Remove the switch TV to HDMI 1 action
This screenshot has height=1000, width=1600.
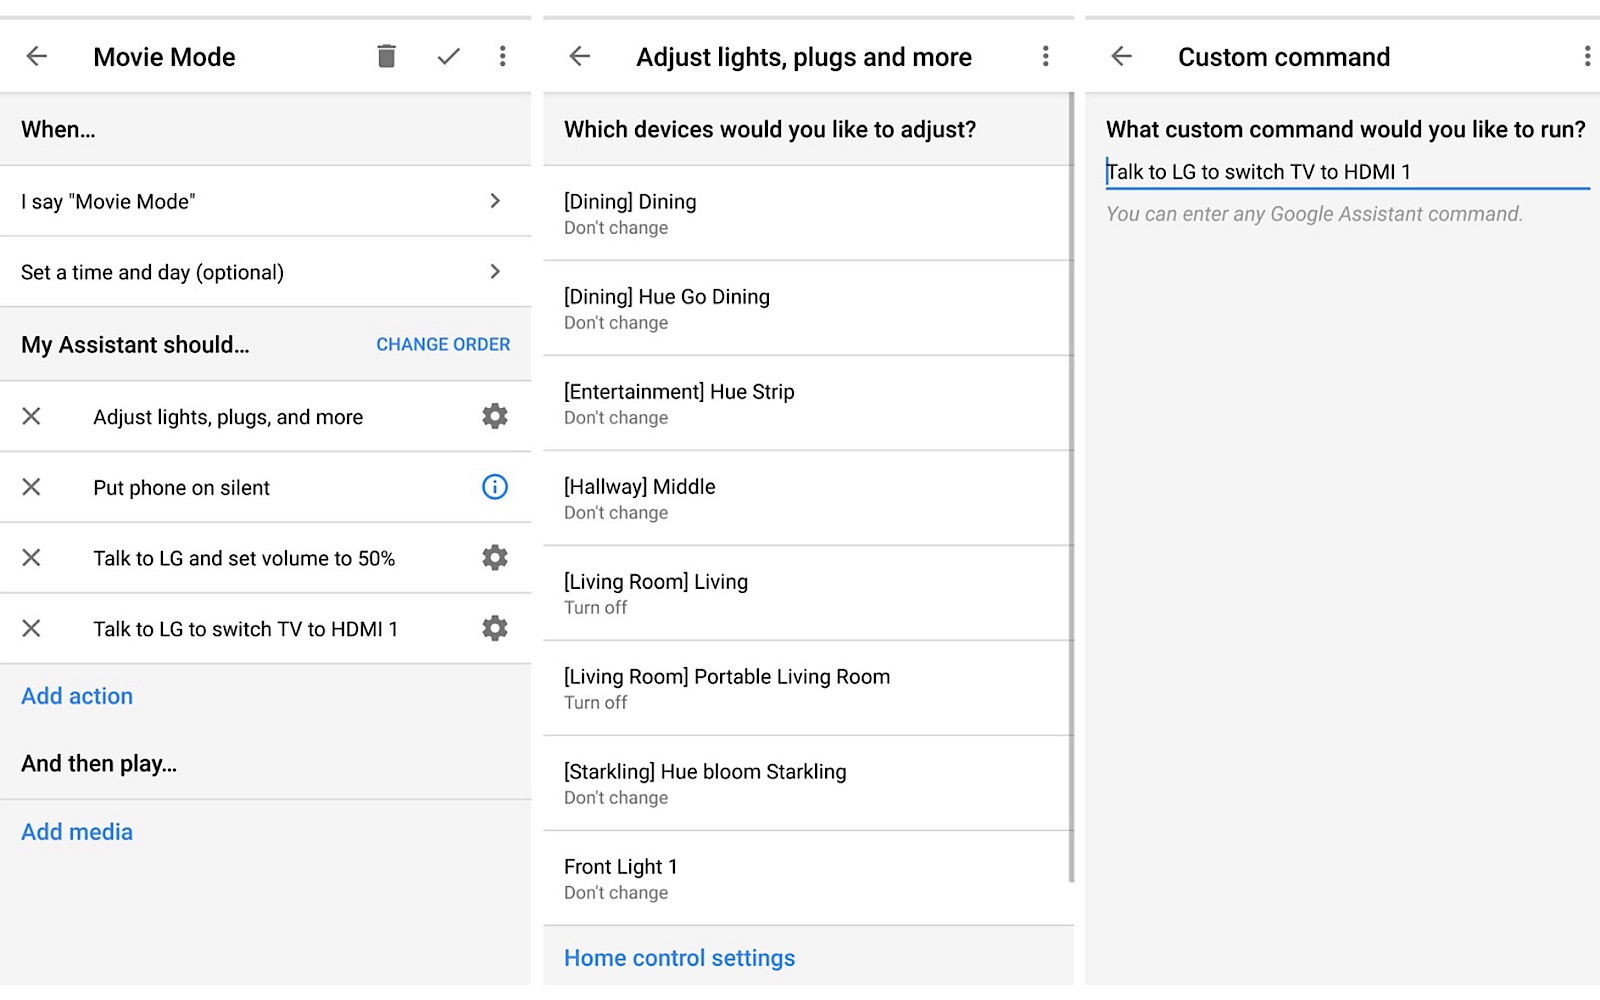pos(31,629)
